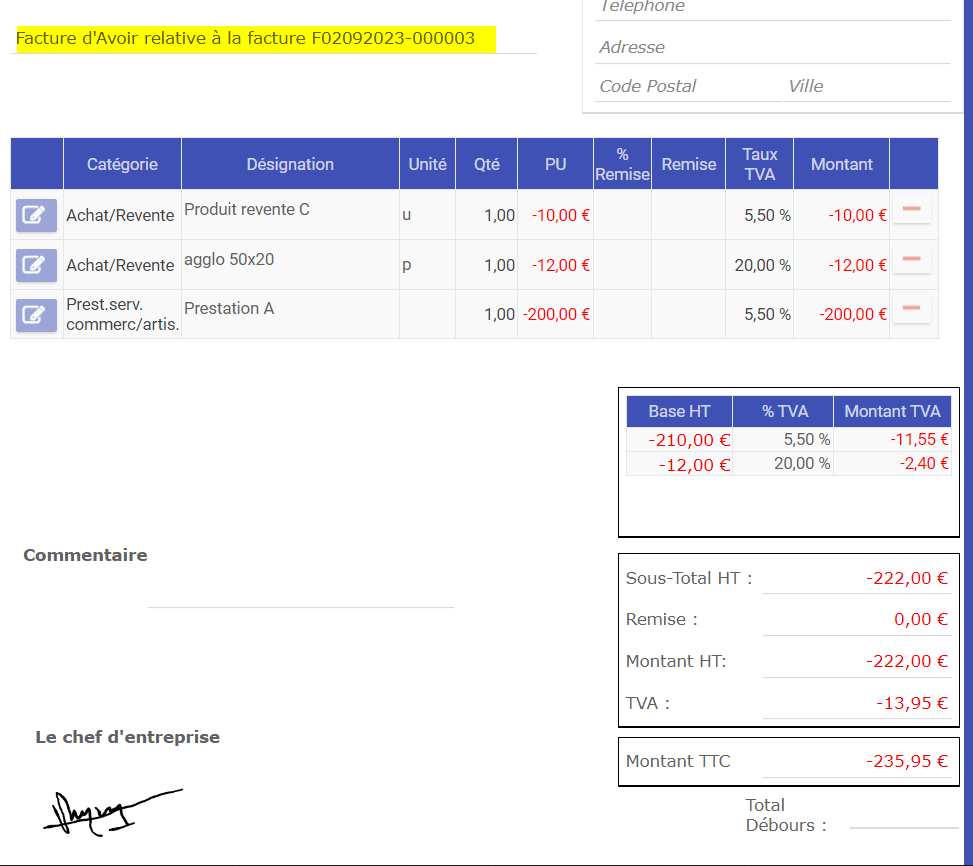
Task: Click the Taux TVA column header
Action: 759,164
